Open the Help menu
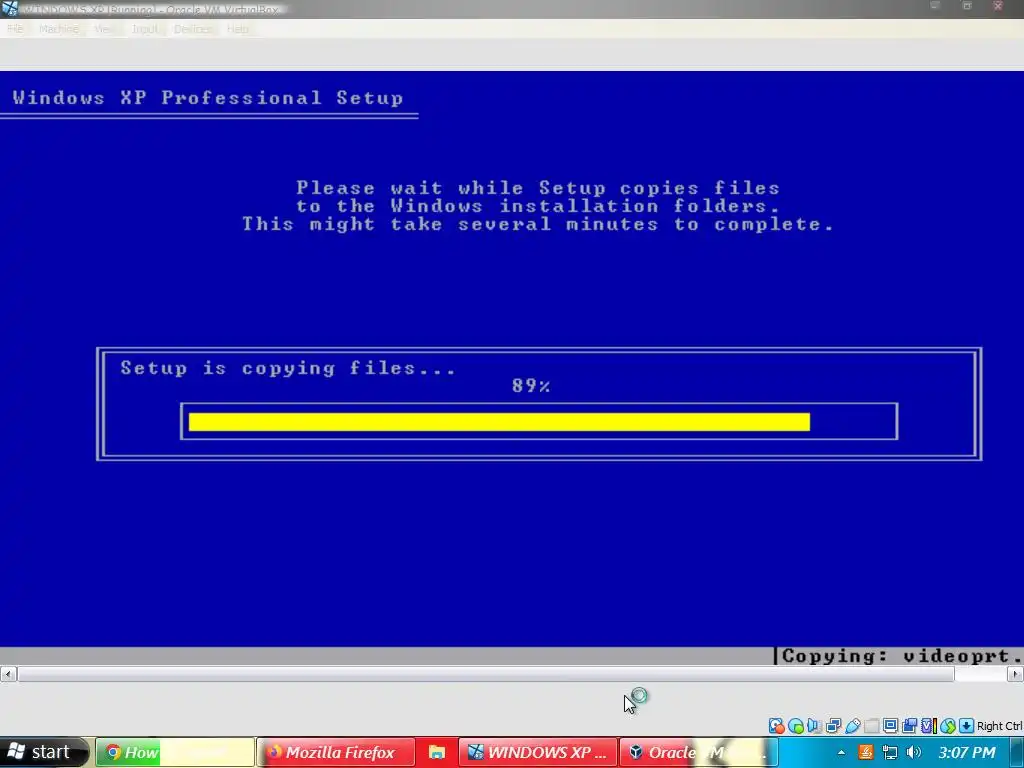The width and height of the screenshot is (1024, 768). (x=238, y=29)
